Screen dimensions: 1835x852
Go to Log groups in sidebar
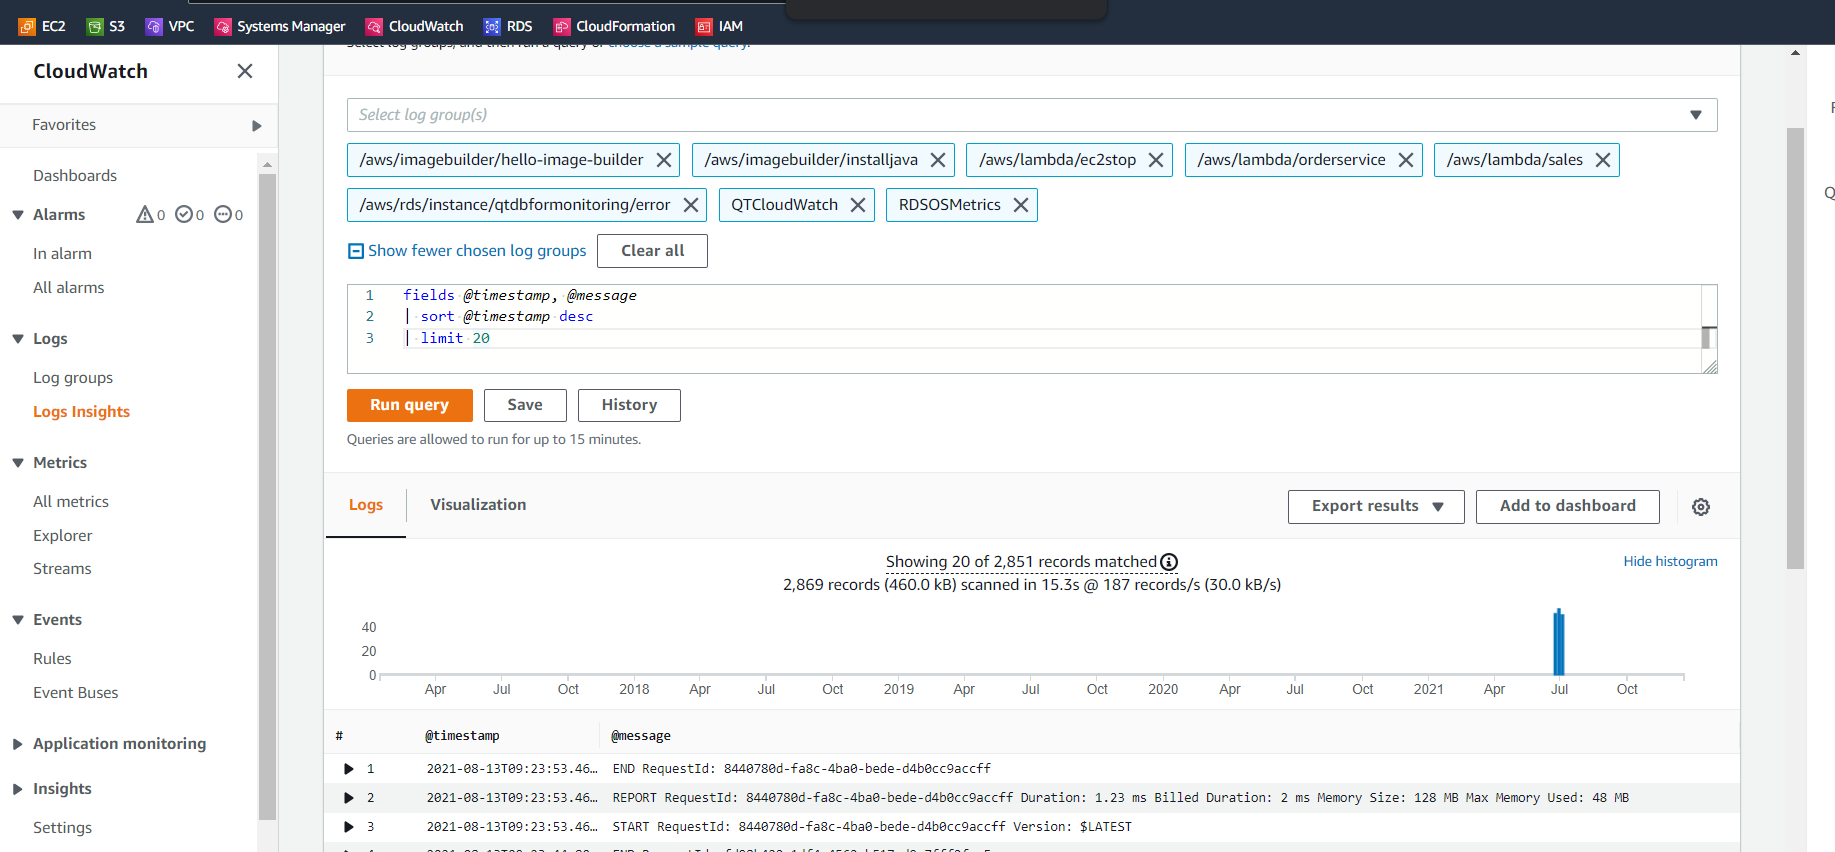point(73,378)
